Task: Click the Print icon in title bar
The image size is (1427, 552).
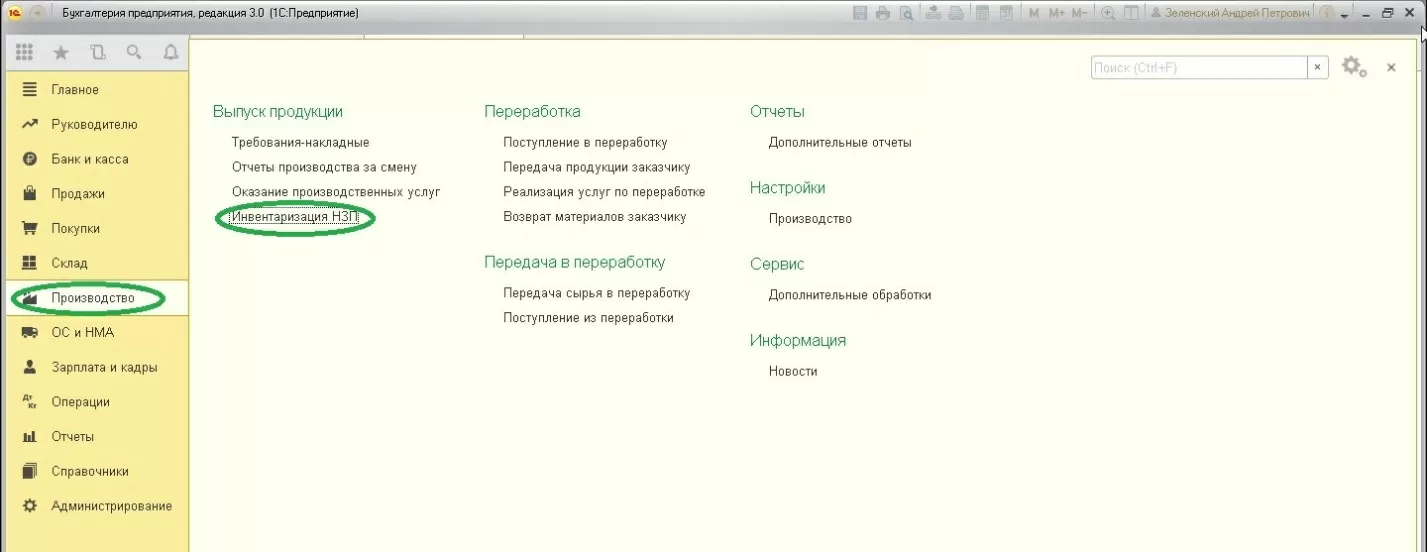Action: coord(883,13)
